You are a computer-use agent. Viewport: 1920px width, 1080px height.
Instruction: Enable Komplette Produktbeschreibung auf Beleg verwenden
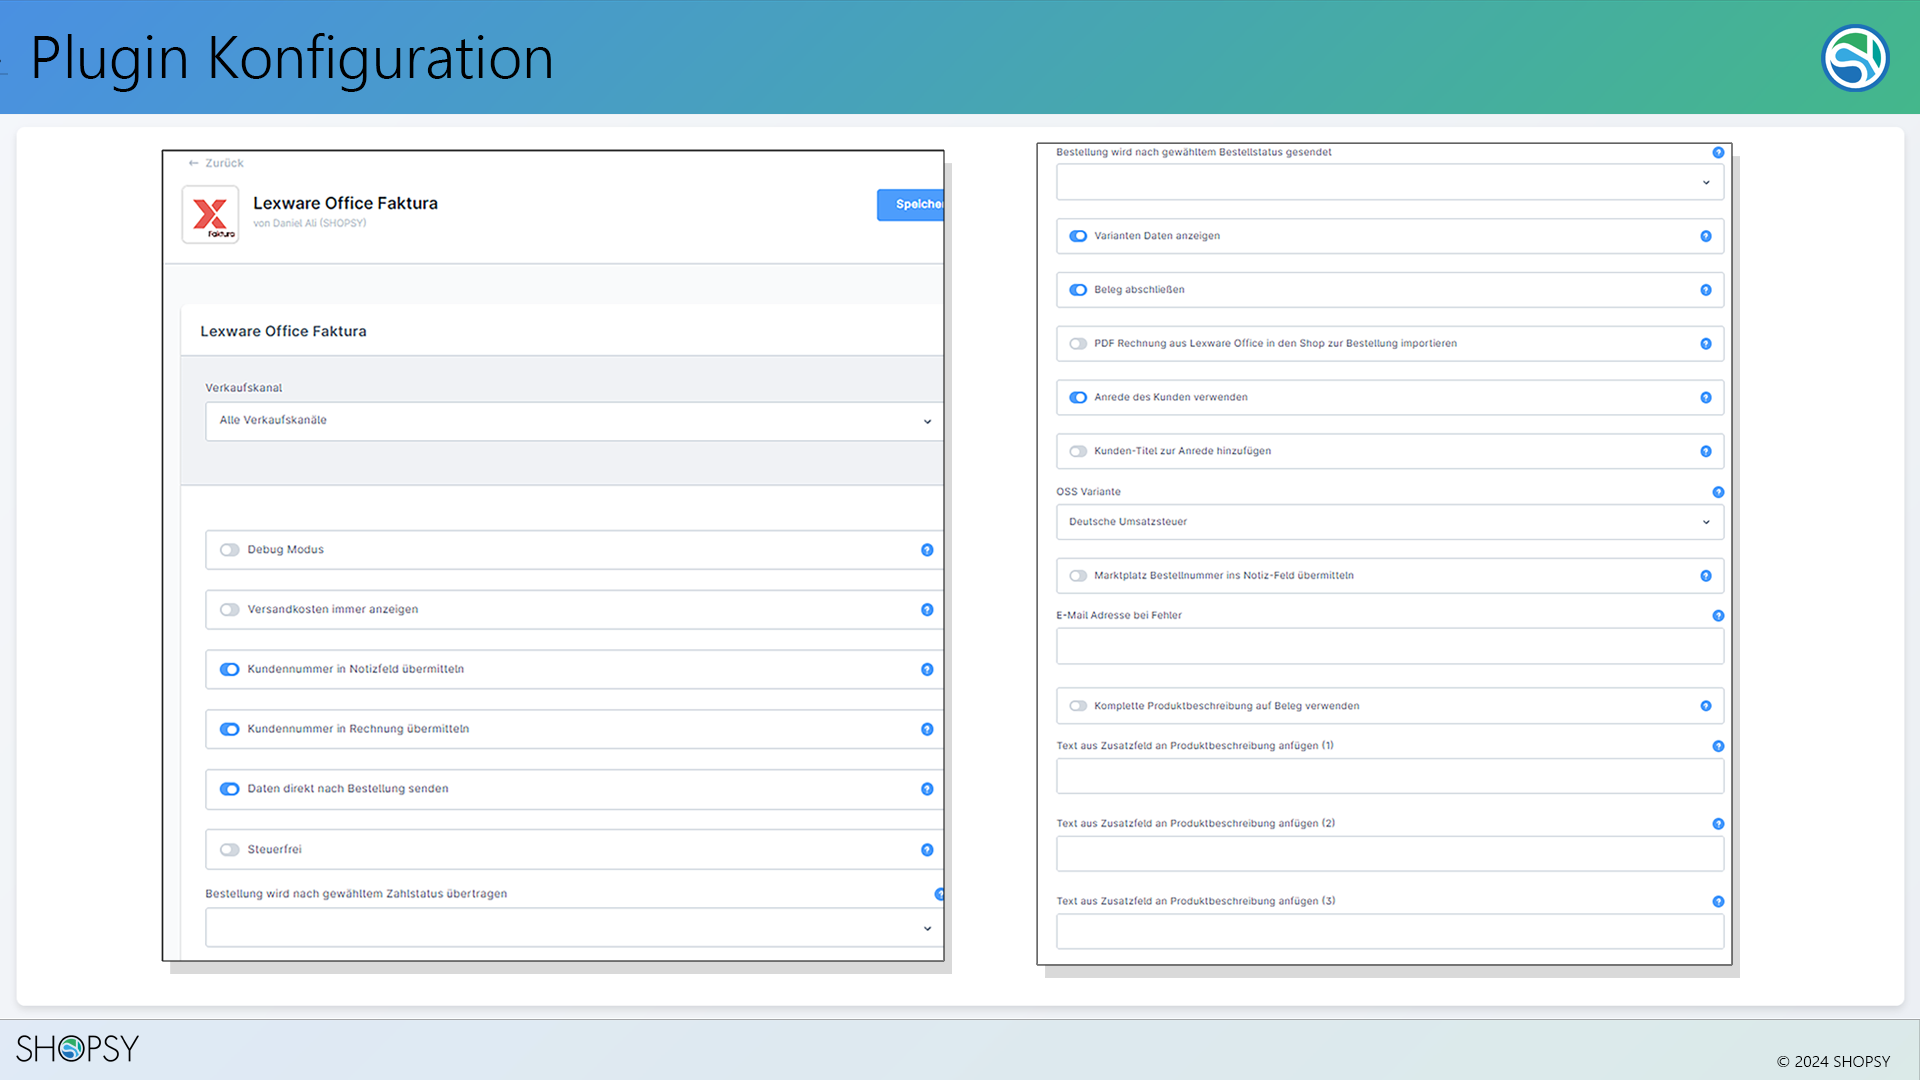coord(1078,706)
